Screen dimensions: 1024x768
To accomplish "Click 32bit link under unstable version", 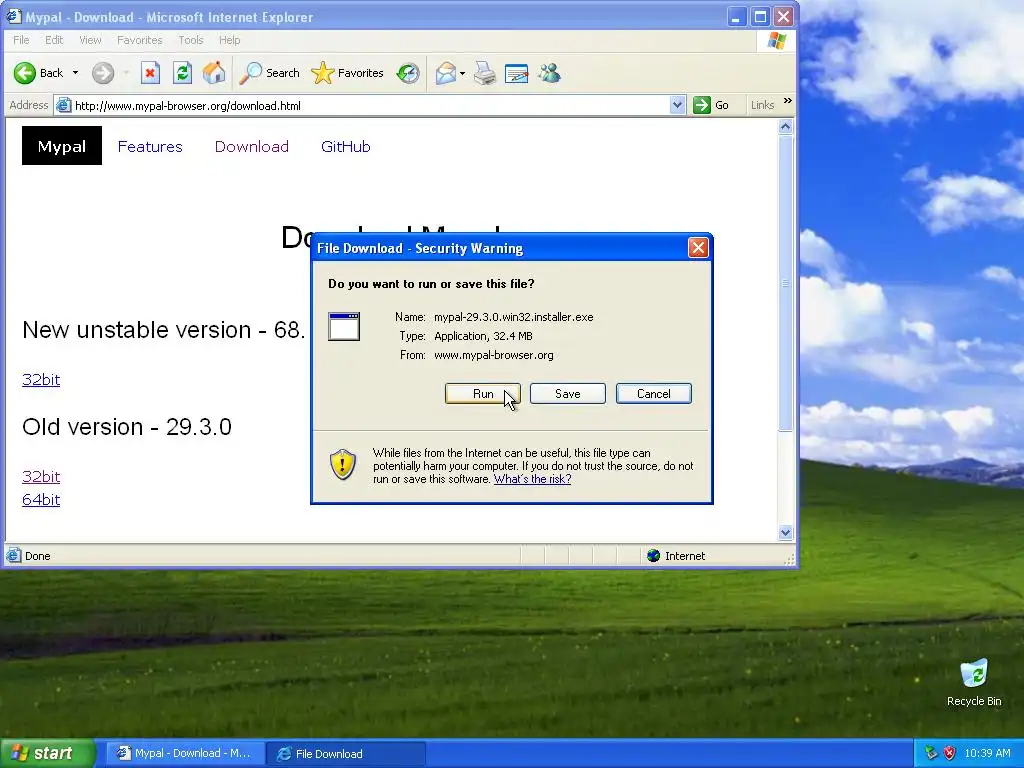I will click(41, 379).
